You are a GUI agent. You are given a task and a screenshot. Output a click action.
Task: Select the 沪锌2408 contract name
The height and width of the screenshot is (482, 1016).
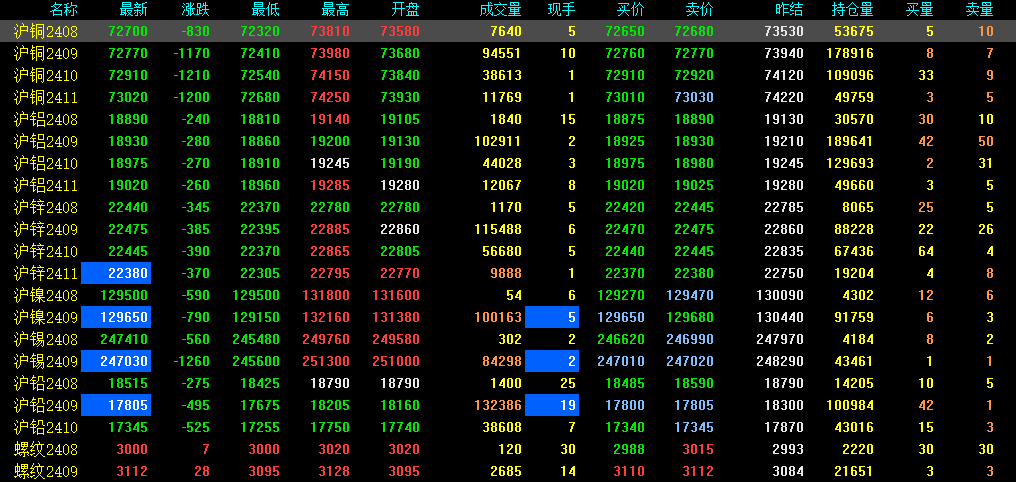[x=45, y=207]
